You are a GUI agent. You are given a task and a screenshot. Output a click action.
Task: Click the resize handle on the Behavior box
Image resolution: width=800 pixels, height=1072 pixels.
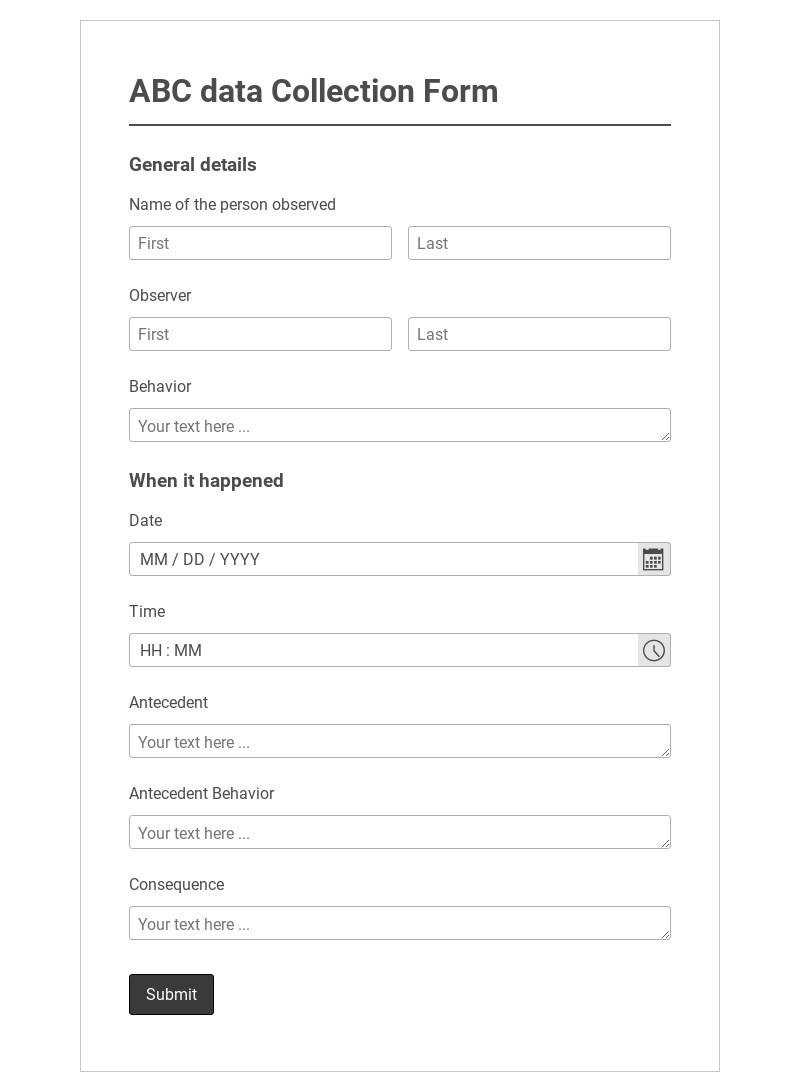[666, 436]
